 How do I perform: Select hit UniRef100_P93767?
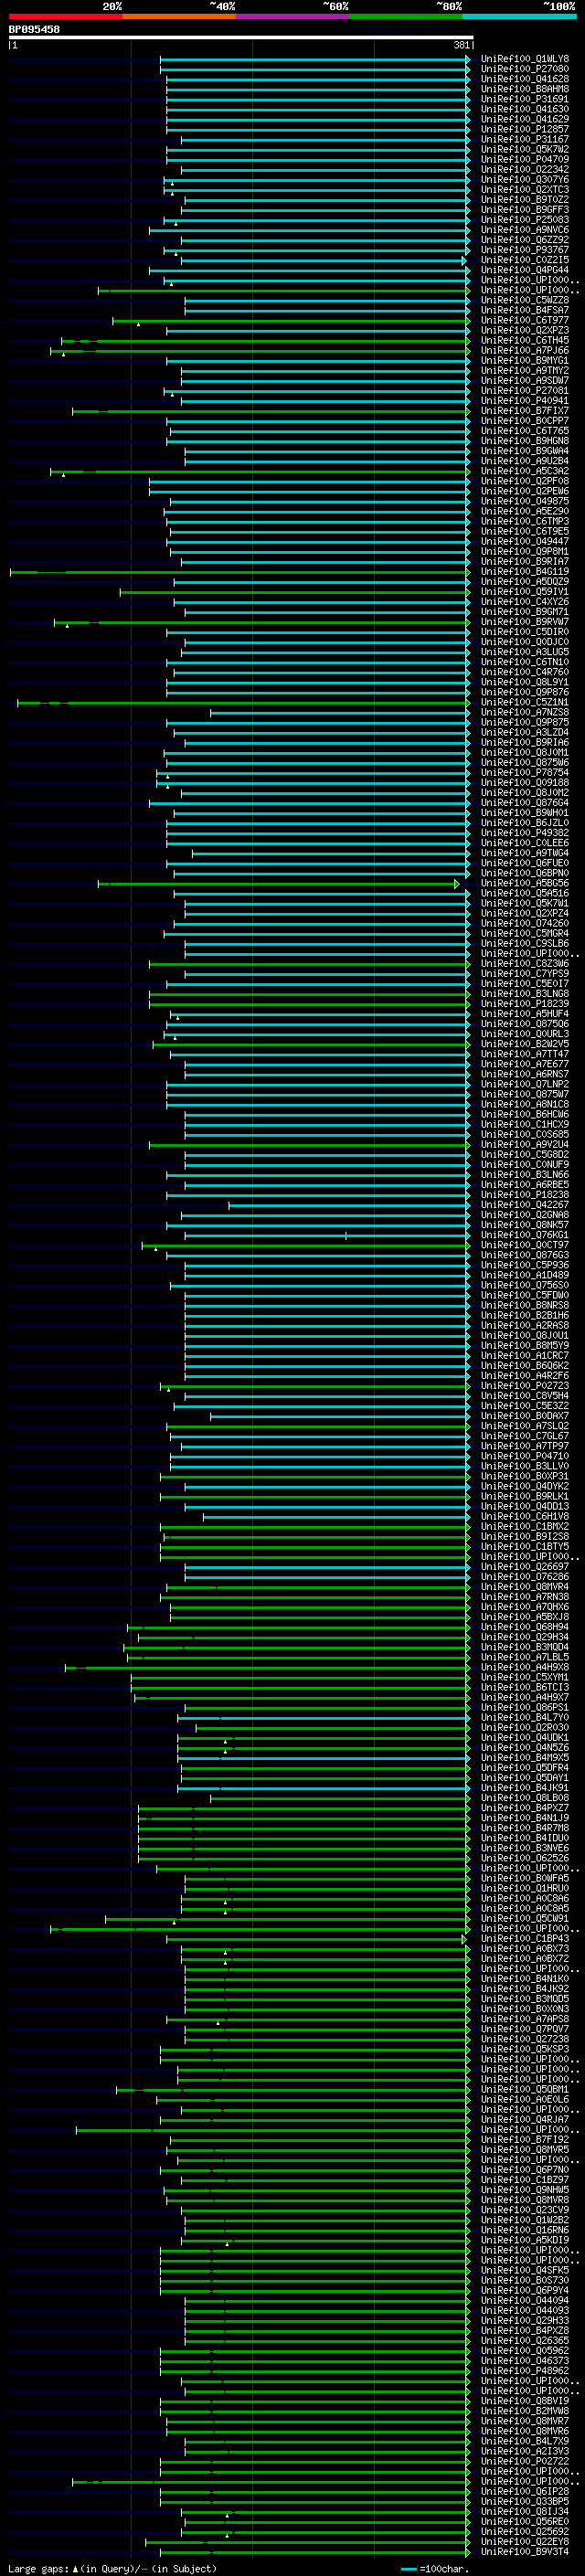(524, 250)
